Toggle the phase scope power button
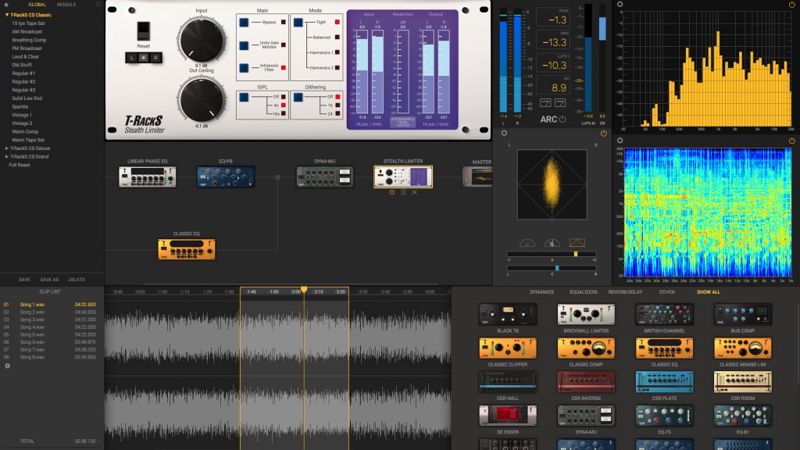This screenshot has width=800, height=450. click(x=604, y=133)
